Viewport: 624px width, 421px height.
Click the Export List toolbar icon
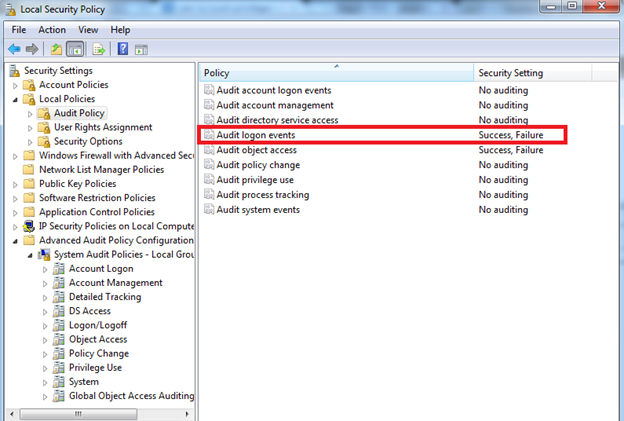click(99, 49)
